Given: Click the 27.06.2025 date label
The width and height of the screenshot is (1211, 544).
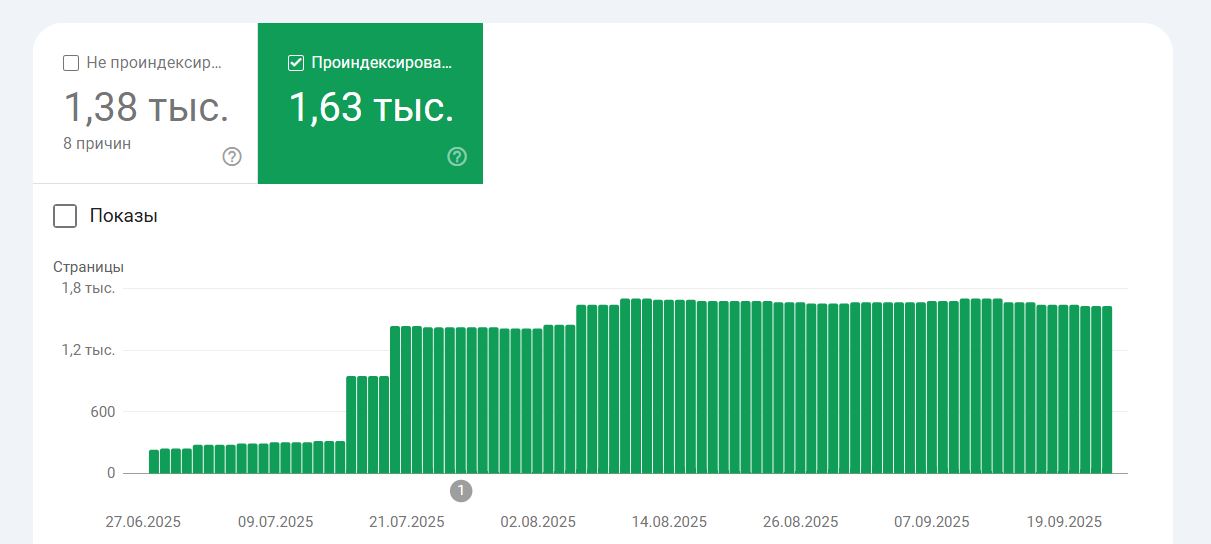Looking at the screenshot, I should tap(143, 522).
